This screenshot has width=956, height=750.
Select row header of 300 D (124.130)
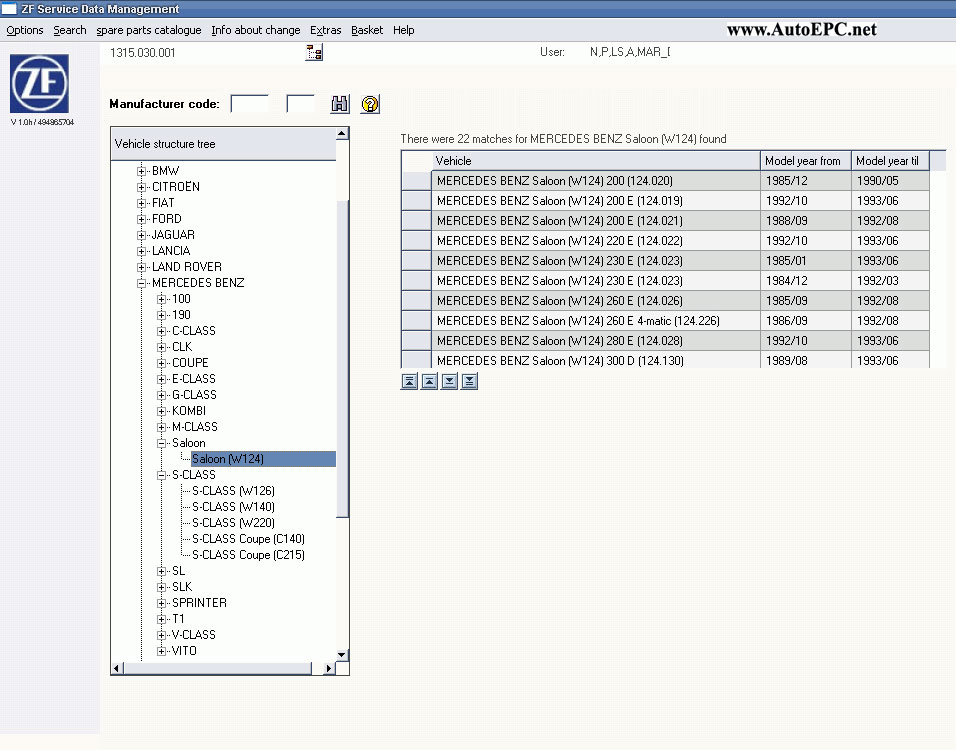point(416,360)
